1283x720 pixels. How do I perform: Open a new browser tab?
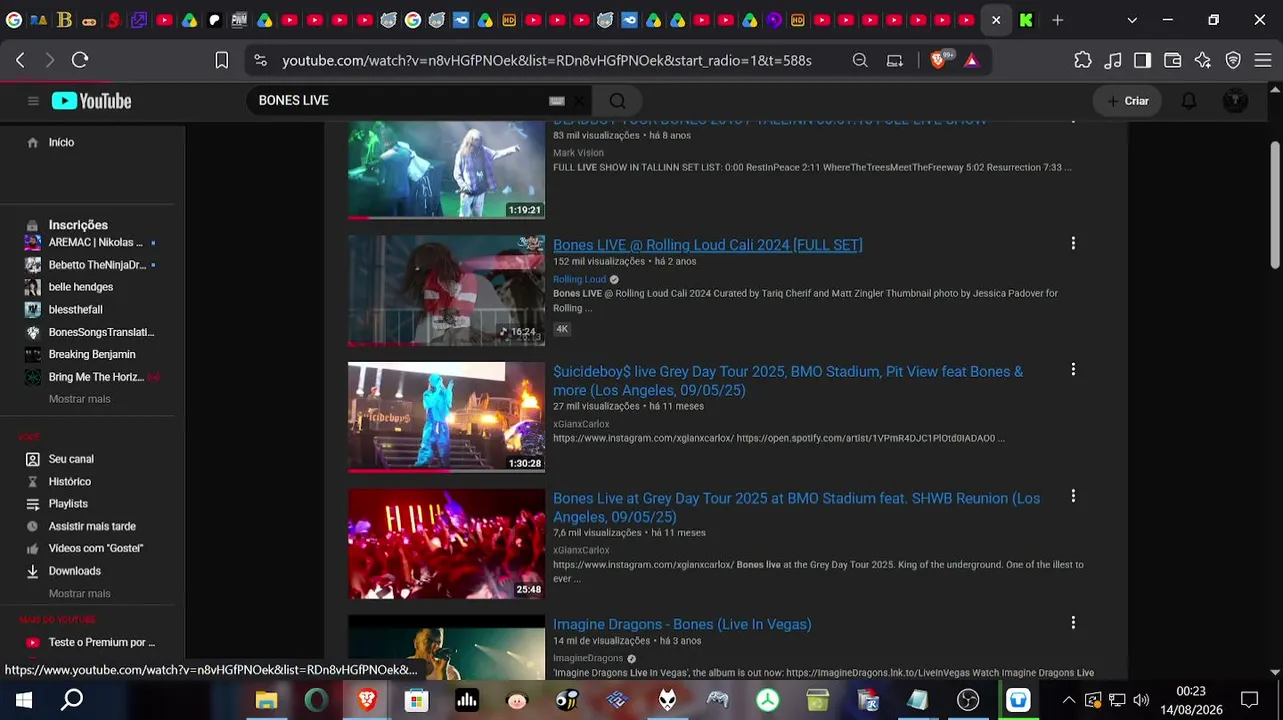pos(1057,20)
